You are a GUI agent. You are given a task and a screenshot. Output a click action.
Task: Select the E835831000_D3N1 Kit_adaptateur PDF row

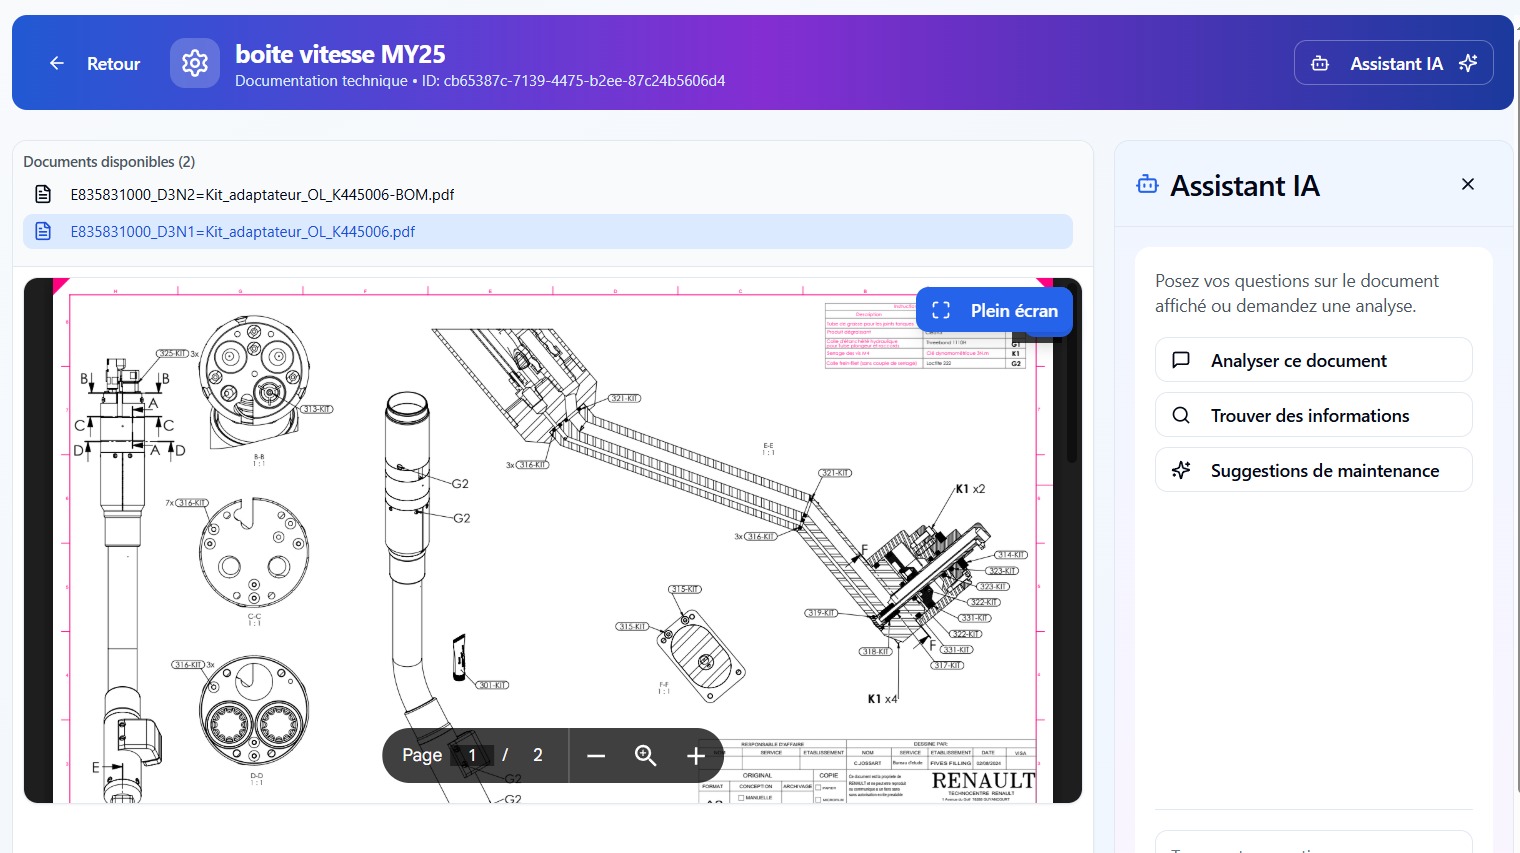(x=548, y=231)
